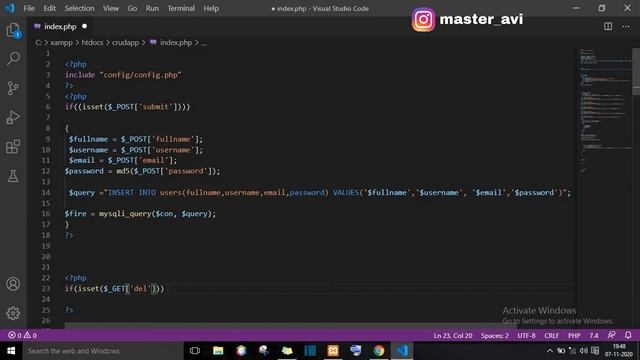The width and height of the screenshot is (640, 360).
Task: Click PHP version 7.4 in status bar
Action: point(593,336)
